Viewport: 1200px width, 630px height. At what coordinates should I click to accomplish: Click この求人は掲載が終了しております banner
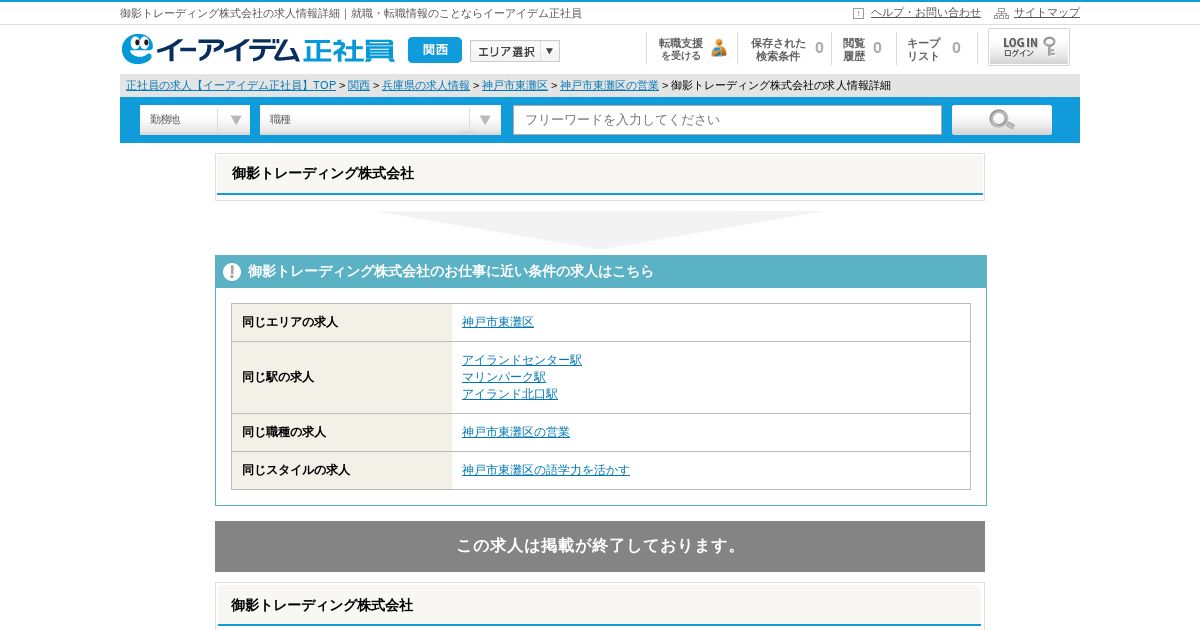(x=600, y=546)
